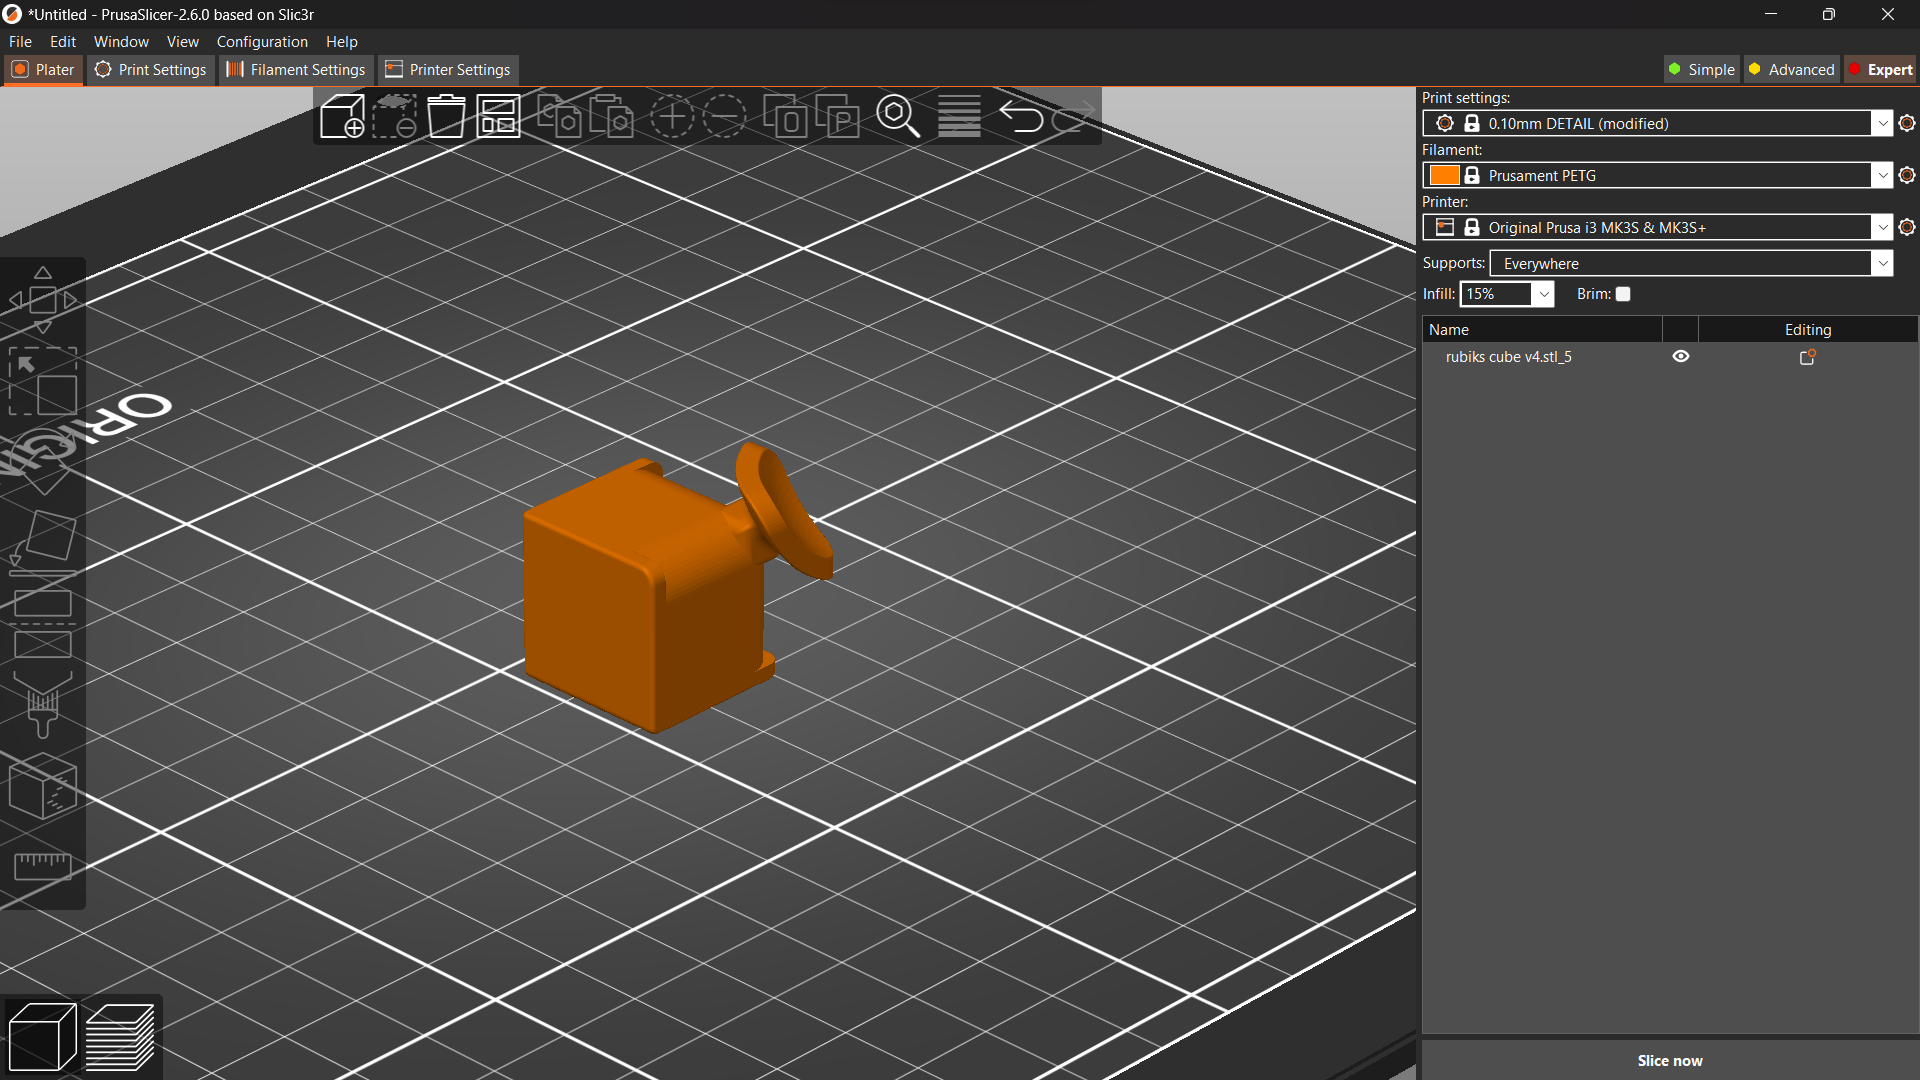Open the Printer selection dropdown
Image resolution: width=1920 pixels, height=1080 pixels.
1884,227
